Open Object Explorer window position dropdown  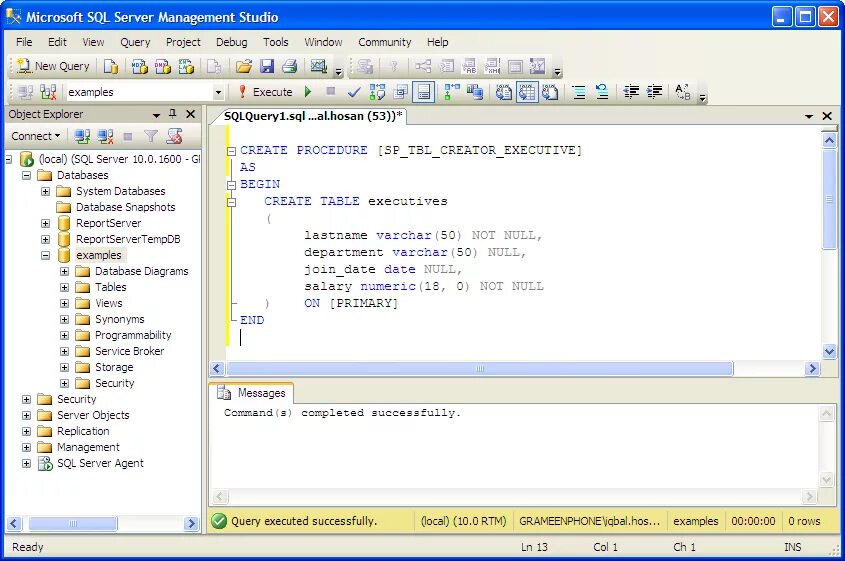[156, 115]
